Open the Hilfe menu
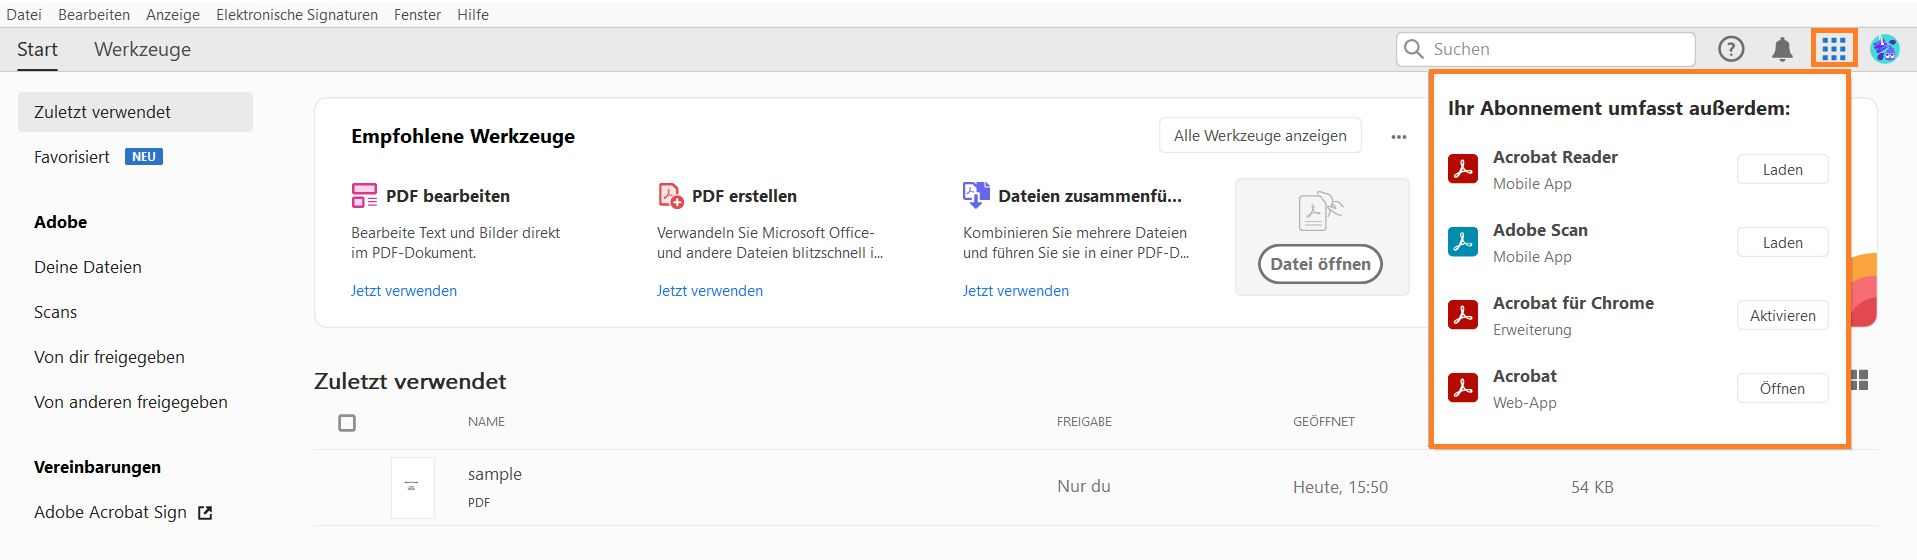Image resolution: width=1917 pixels, height=560 pixels. click(x=473, y=14)
